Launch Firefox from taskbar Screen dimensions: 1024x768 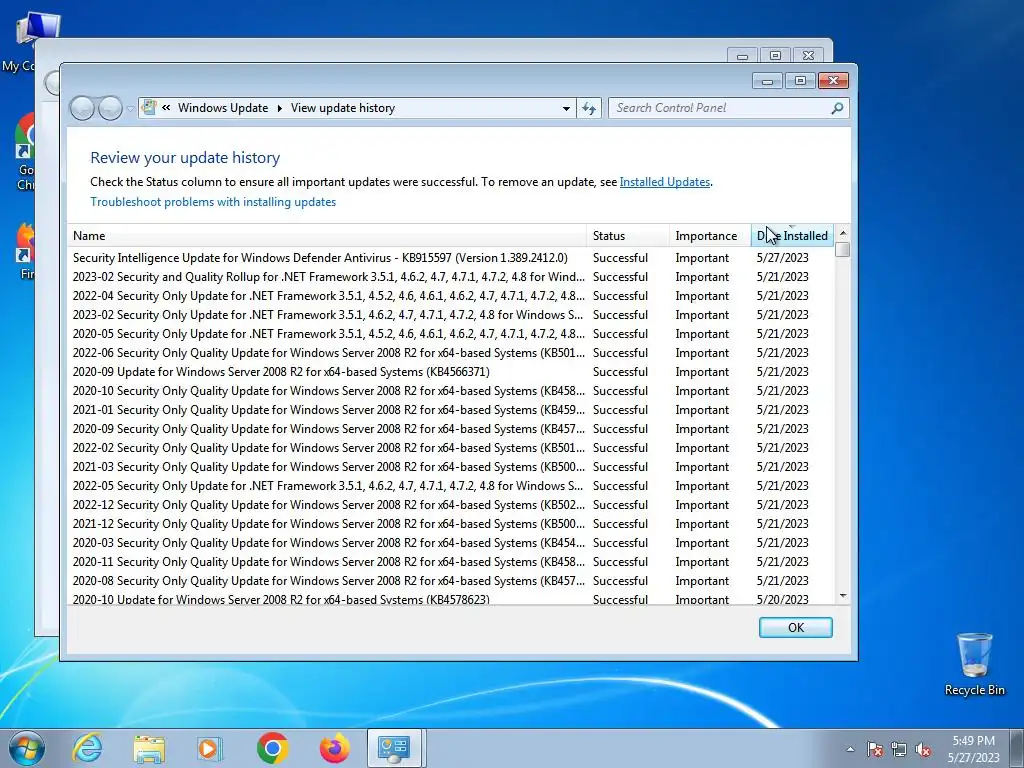(x=334, y=748)
